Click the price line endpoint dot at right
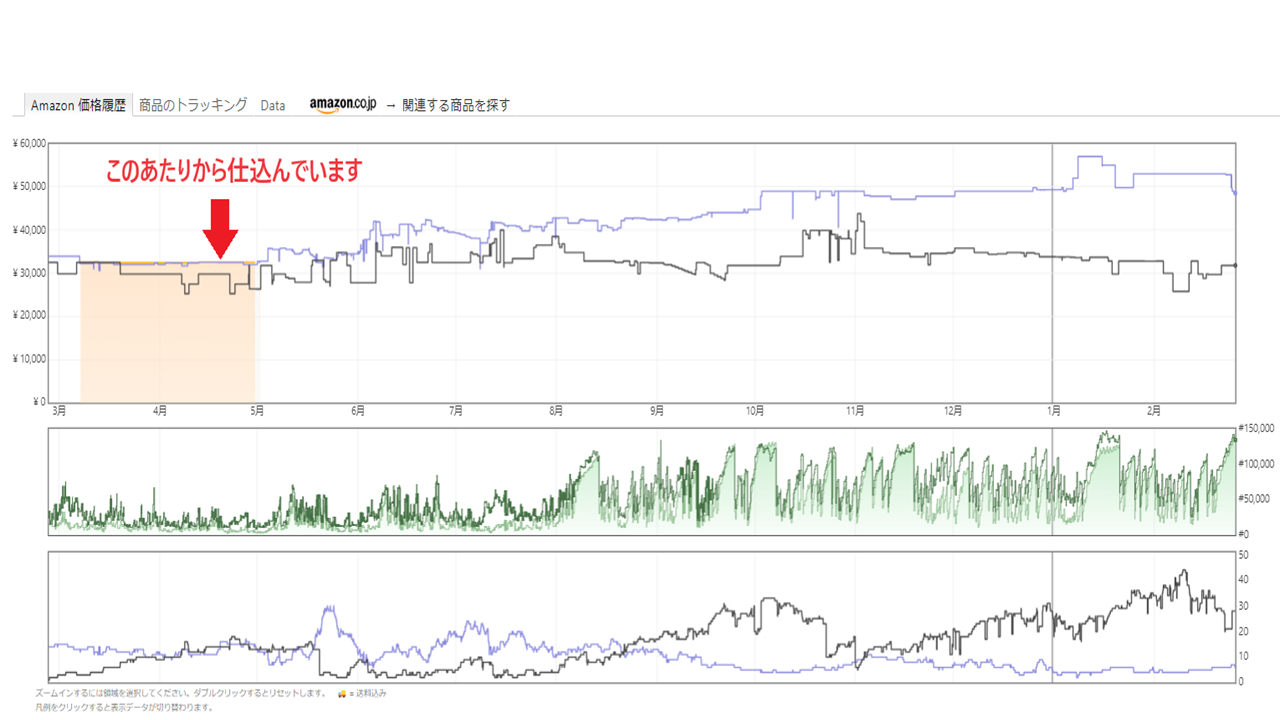1280x720 pixels. click(x=1235, y=265)
